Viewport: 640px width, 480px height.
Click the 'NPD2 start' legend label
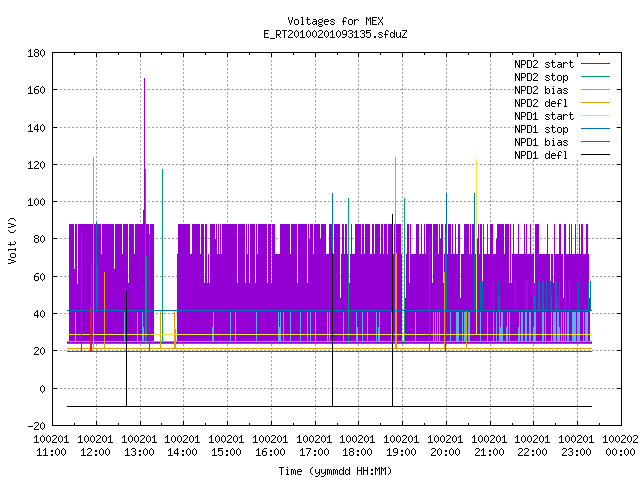point(544,64)
